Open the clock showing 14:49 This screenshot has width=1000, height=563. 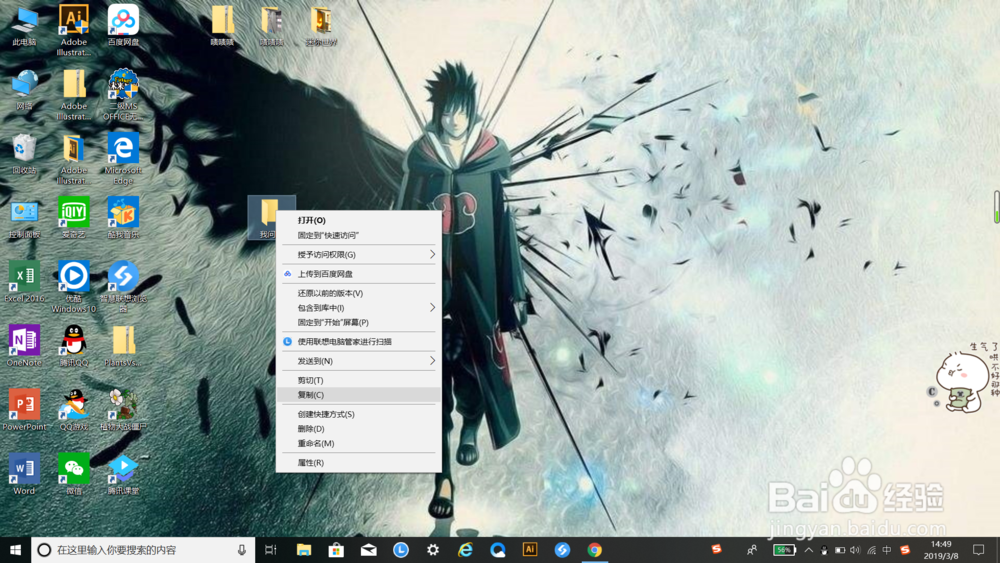pos(941,550)
